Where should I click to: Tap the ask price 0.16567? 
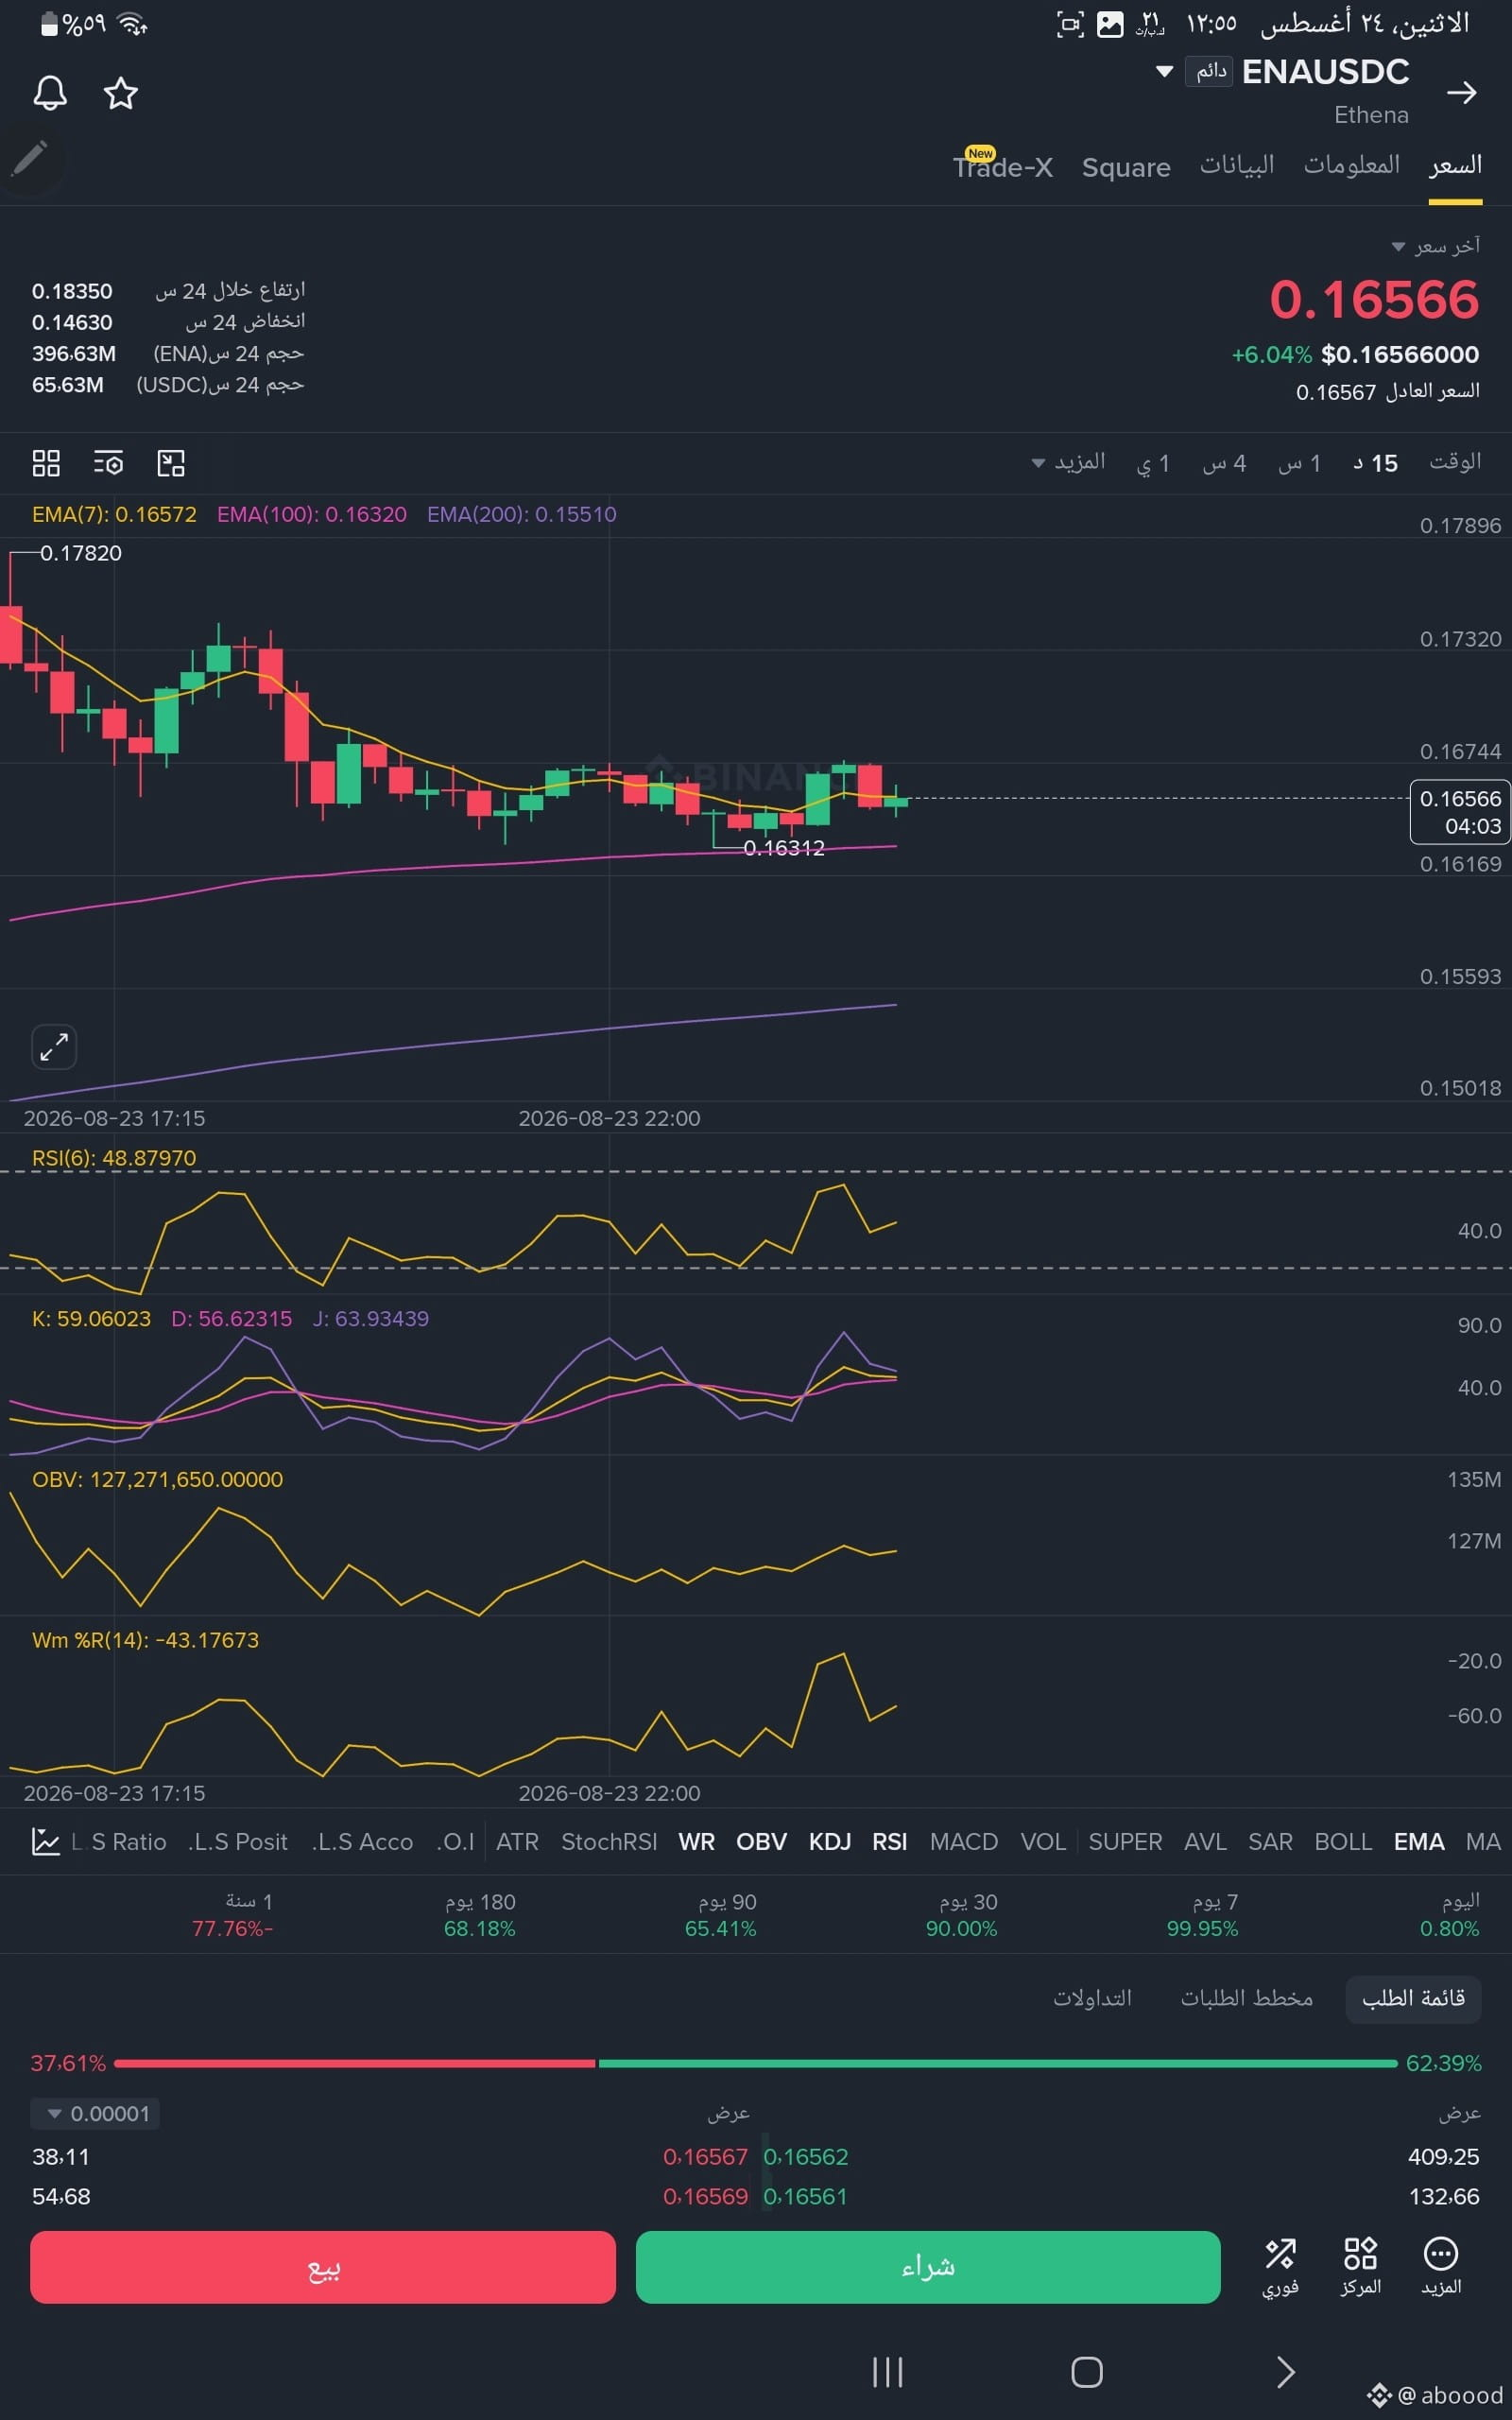[x=705, y=2157]
